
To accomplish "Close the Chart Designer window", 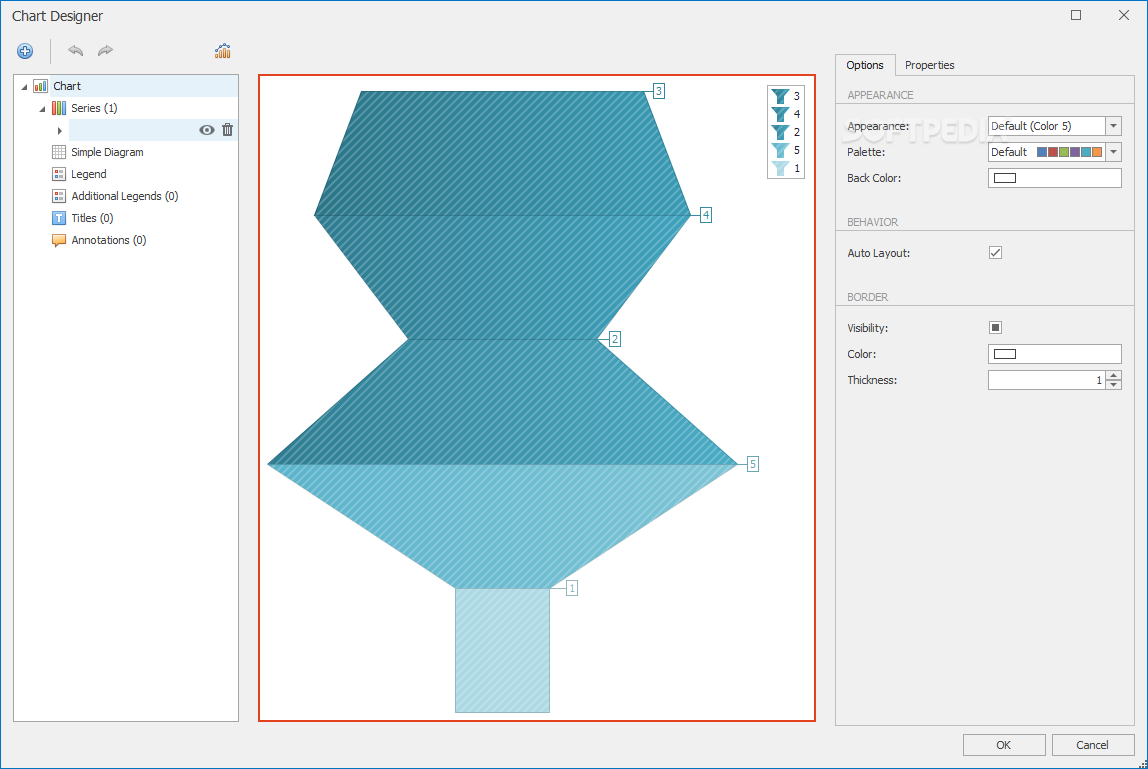I will pyautogui.click(x=1124, y=15).
